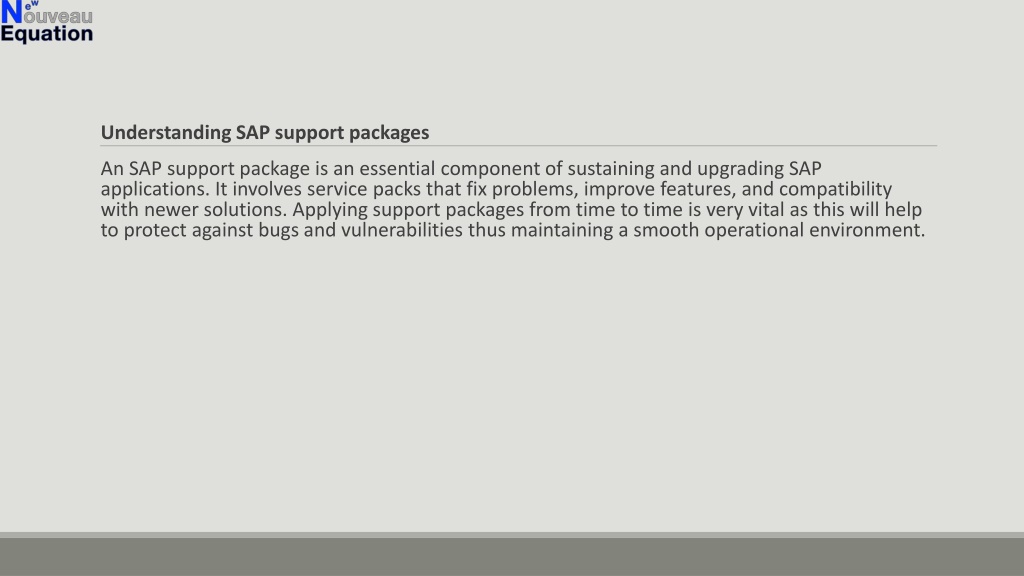Click the dark gray footer bar
This screenshot has height=576, width=1024.
[512, 557]
